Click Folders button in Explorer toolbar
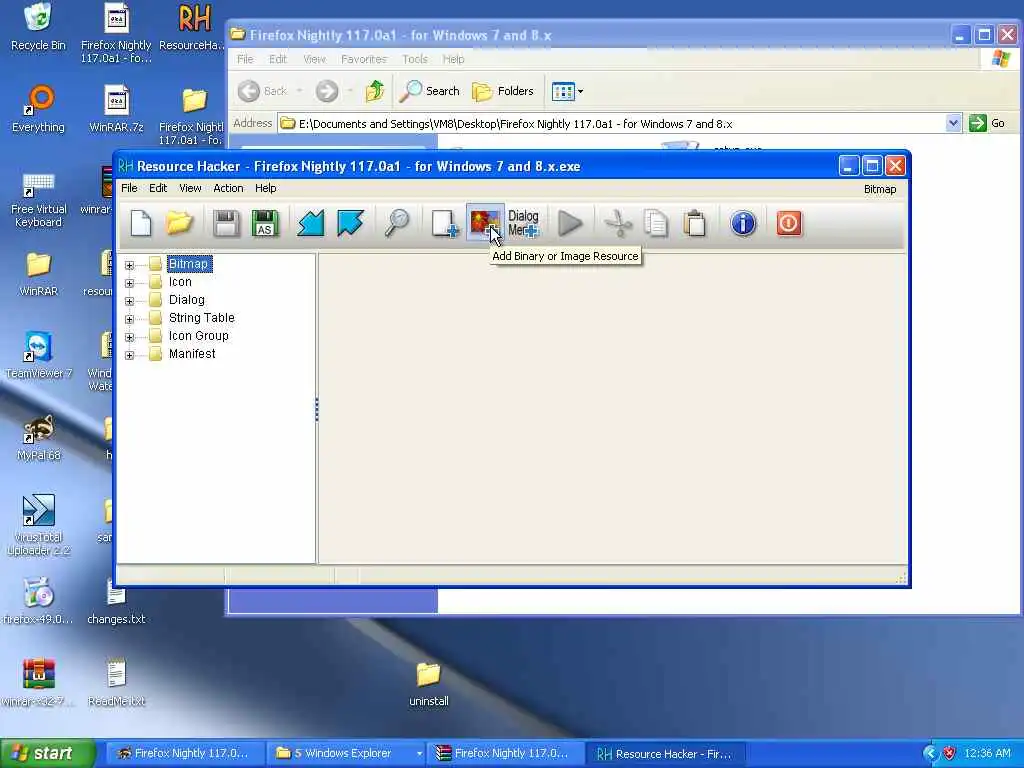This screenshot has width=1024, height=768. click(x=503, y=91)
